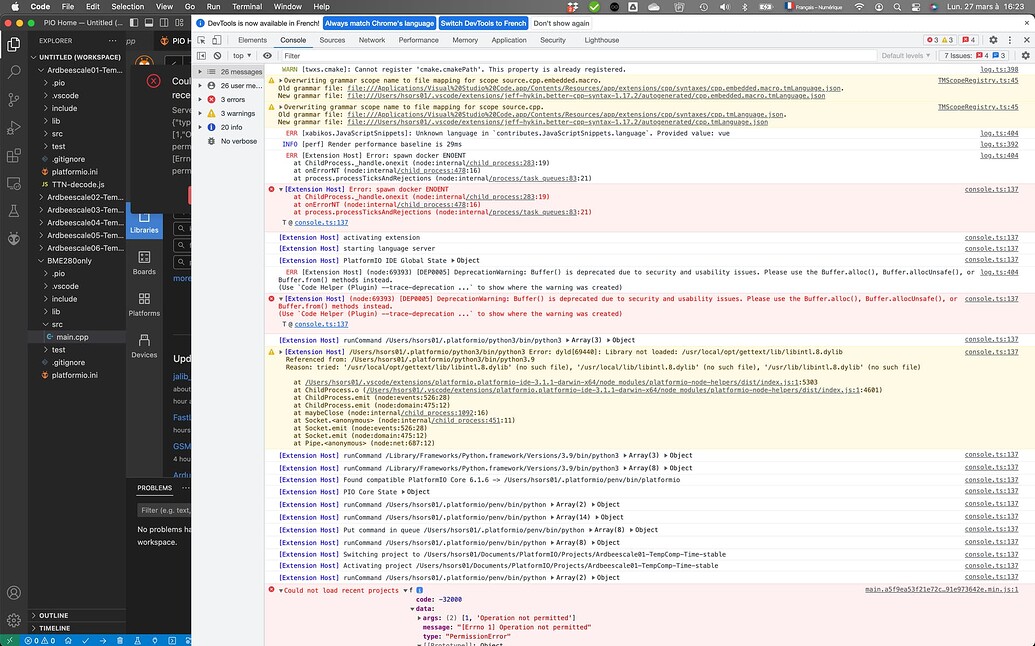Click the inspect element selector icon
The width and height of the screenshot is (1035, 646).
point(201,40)
